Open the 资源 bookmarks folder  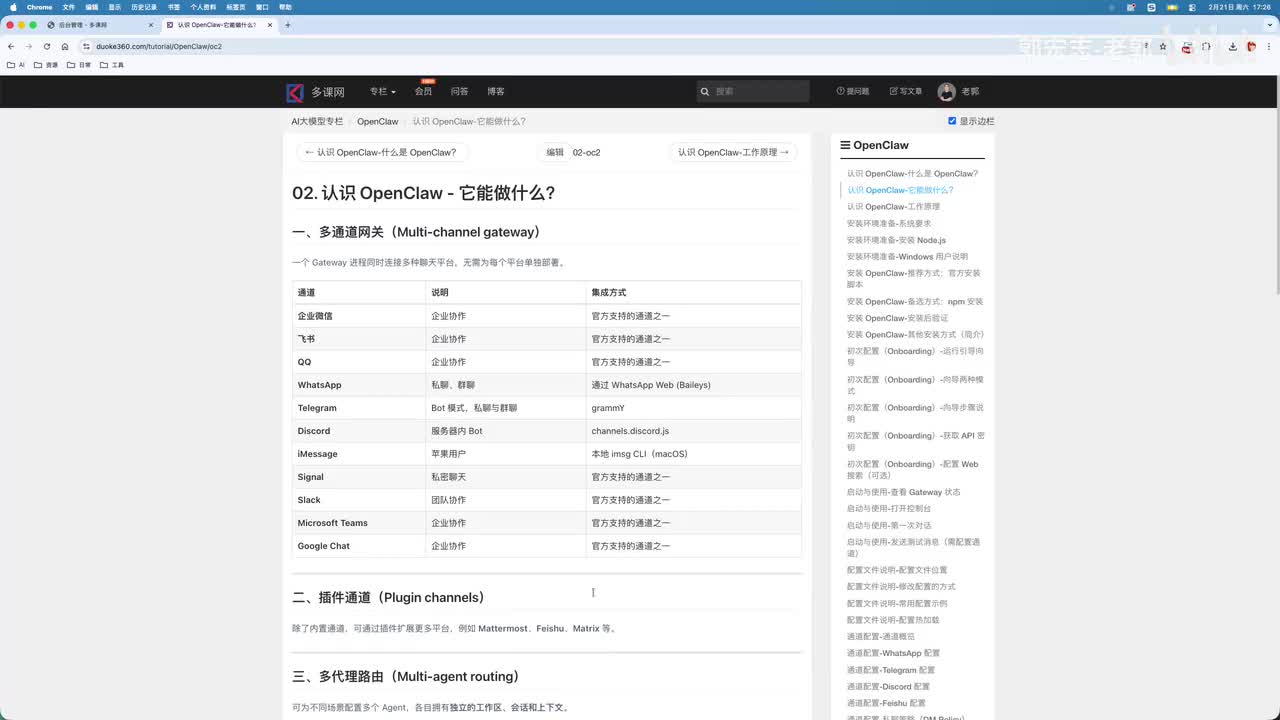[x=46, y=65]
